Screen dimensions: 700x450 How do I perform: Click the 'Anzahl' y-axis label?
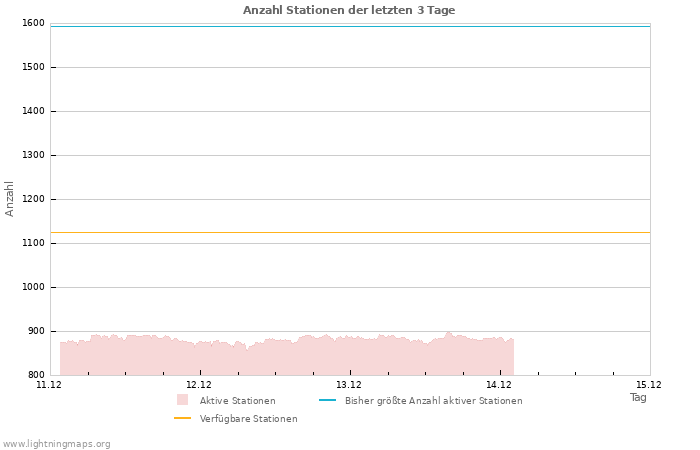[x=10, y=198]
